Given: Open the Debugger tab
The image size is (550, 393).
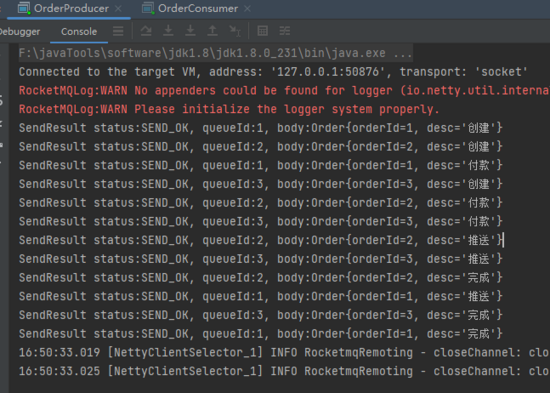Looking at the screenshot, I should point(20,32).
